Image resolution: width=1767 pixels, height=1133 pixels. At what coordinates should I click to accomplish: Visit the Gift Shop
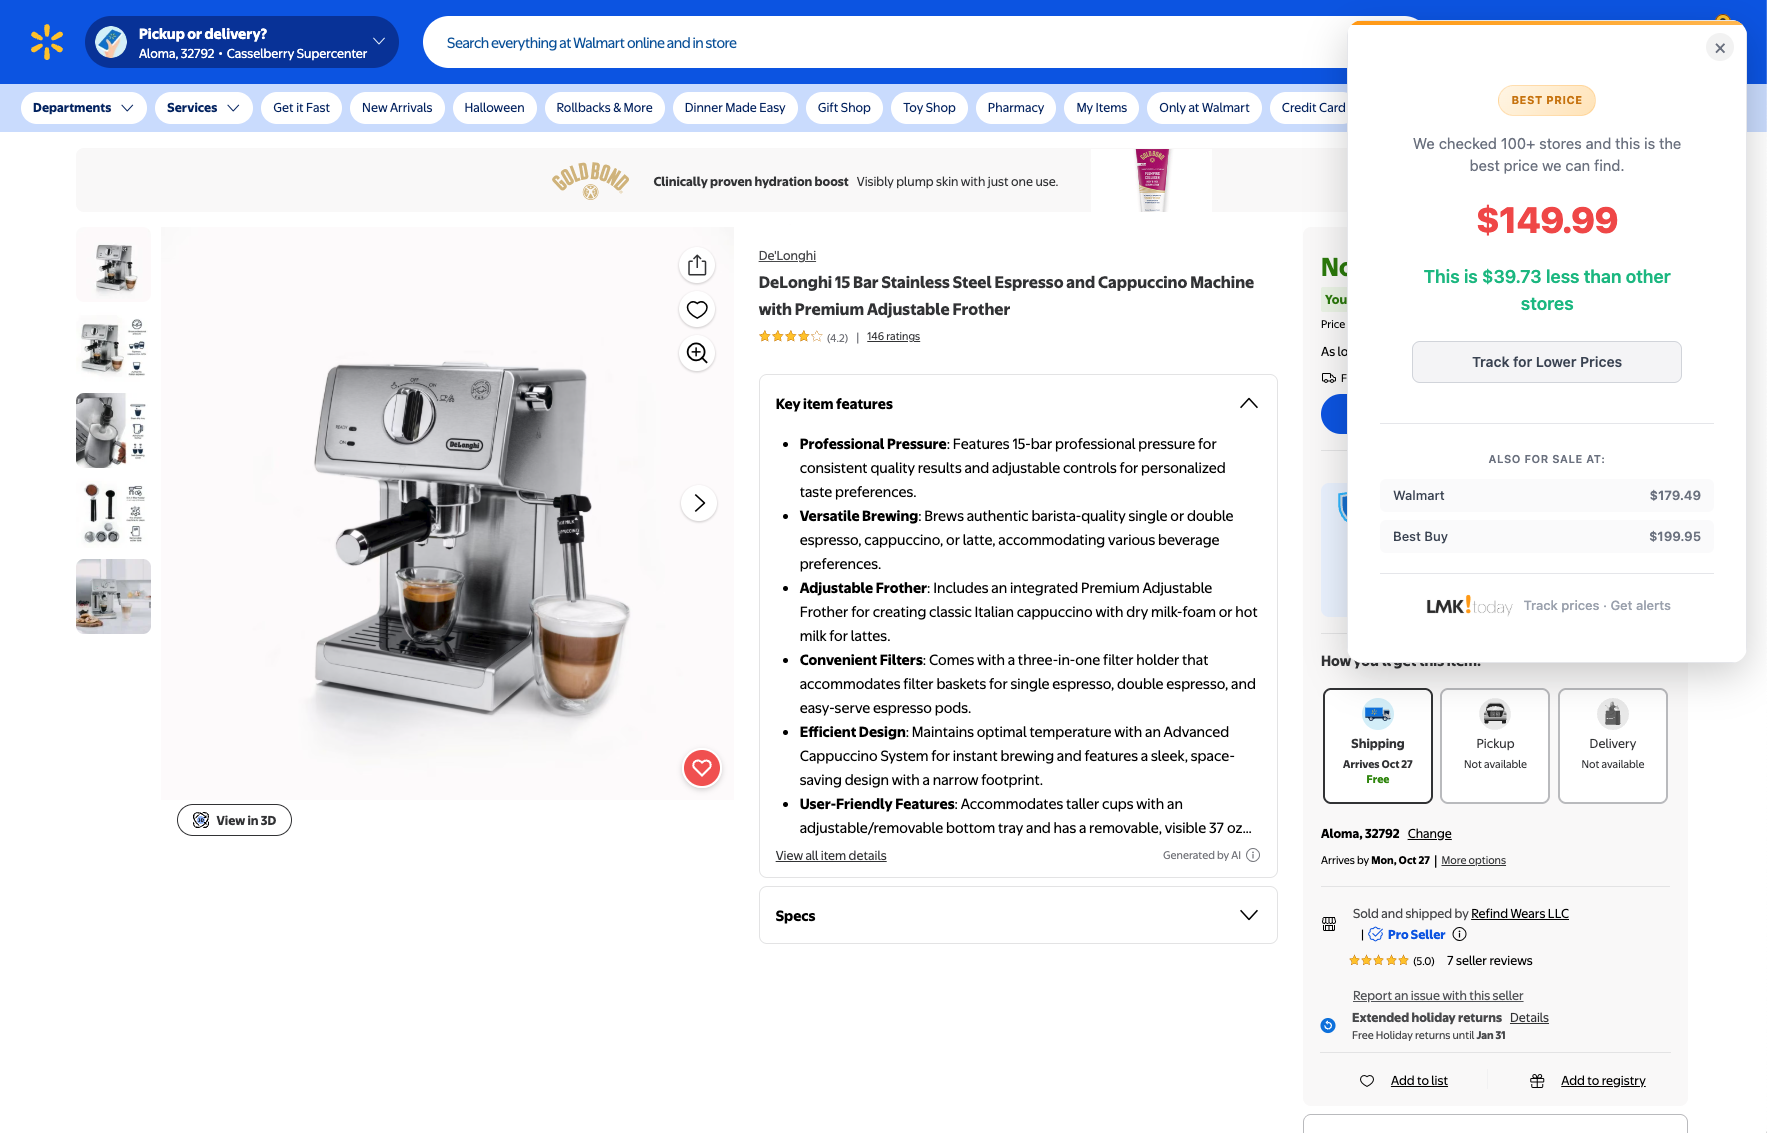pyautogui.click(x=844, y=108)
